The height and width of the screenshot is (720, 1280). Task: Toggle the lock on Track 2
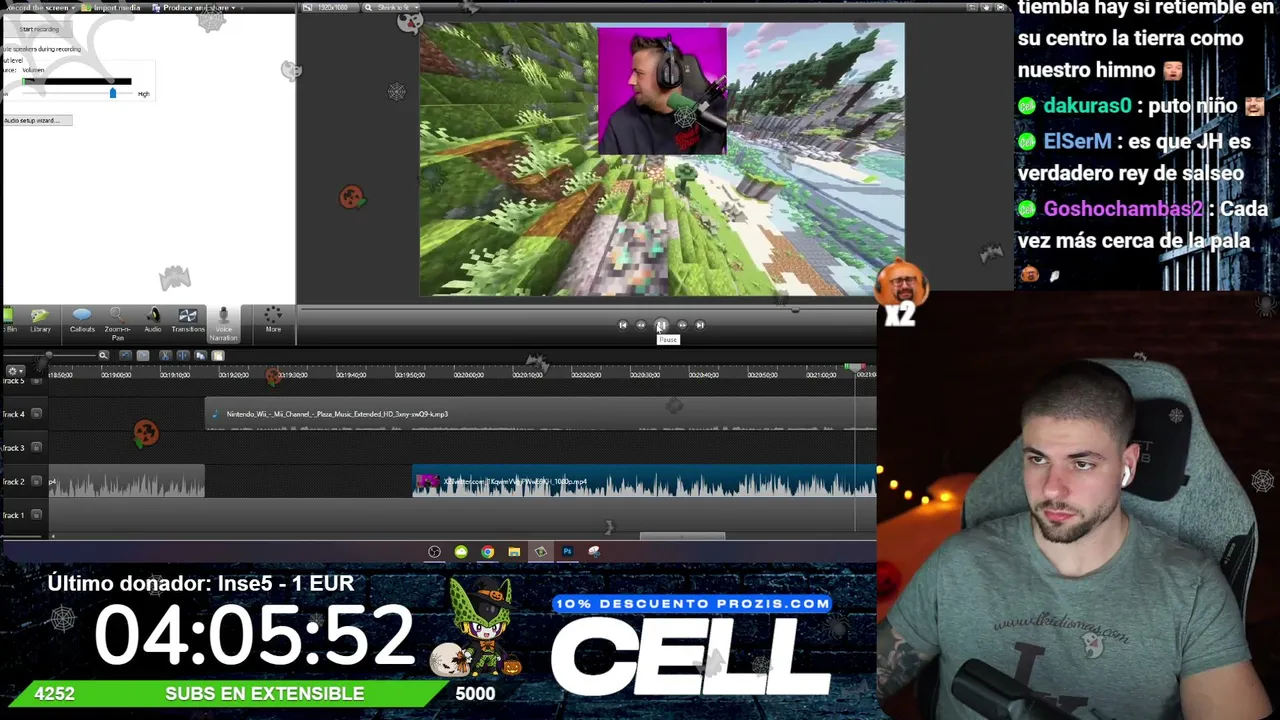pyautogui.click(x=37, y=482)
